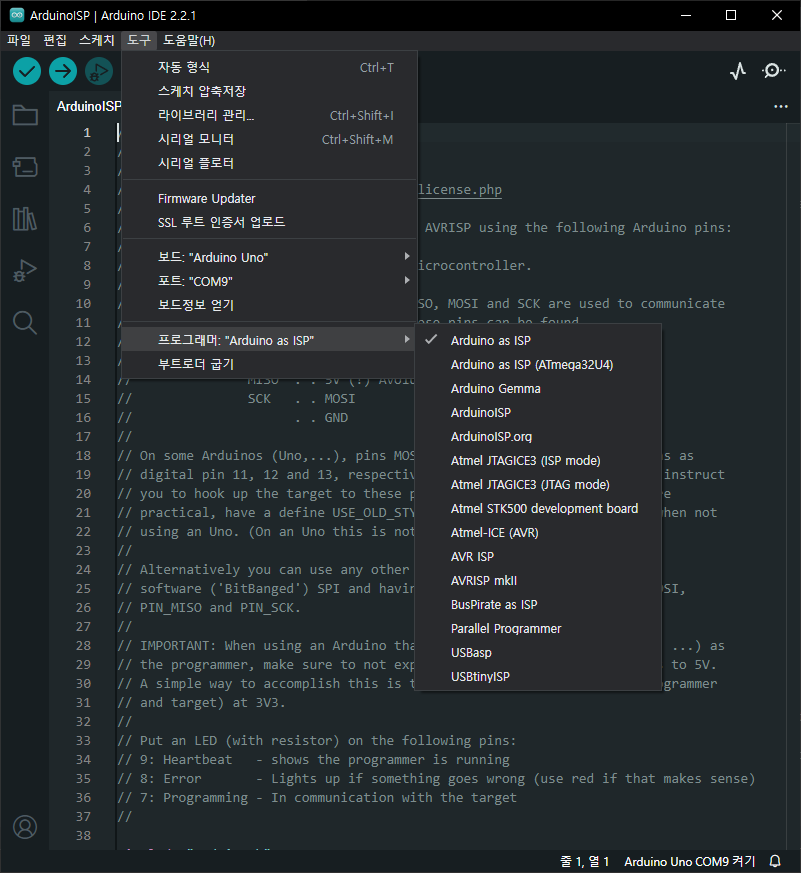This screenshot has width=801, height=873.
Task: Expand the 프로그래머: "Arduino as ISP" submenu
Action: 269,340
